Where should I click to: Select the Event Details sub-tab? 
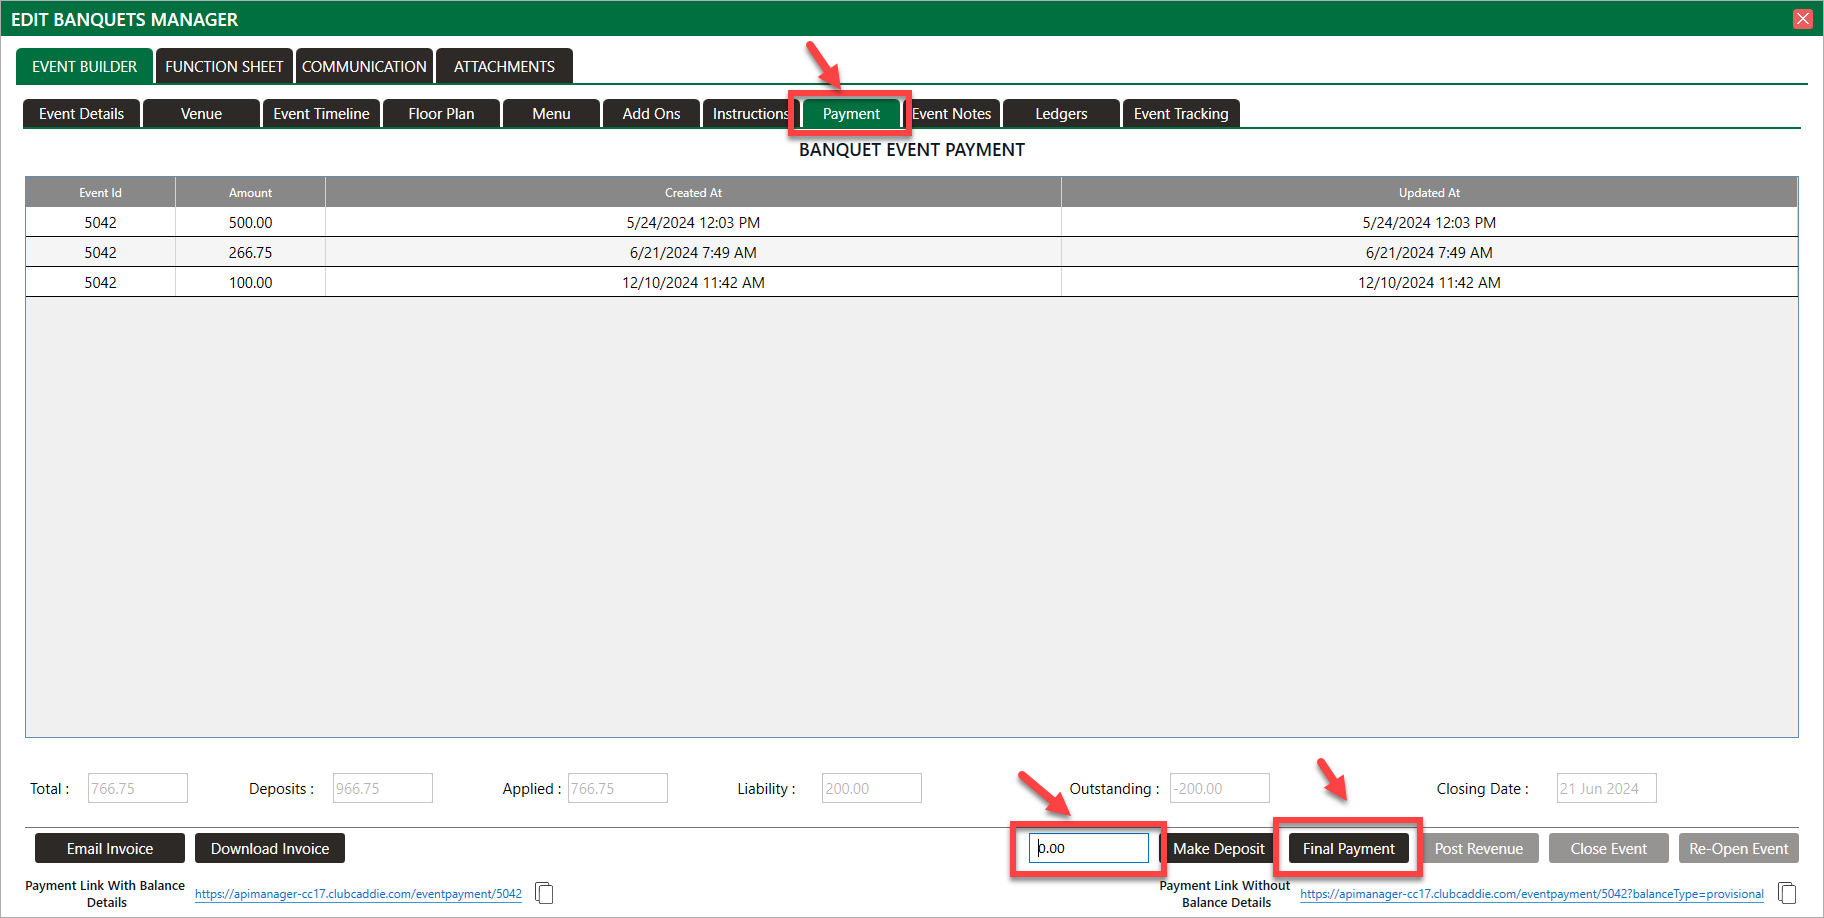pyautogui.click(x=82, y=114)
